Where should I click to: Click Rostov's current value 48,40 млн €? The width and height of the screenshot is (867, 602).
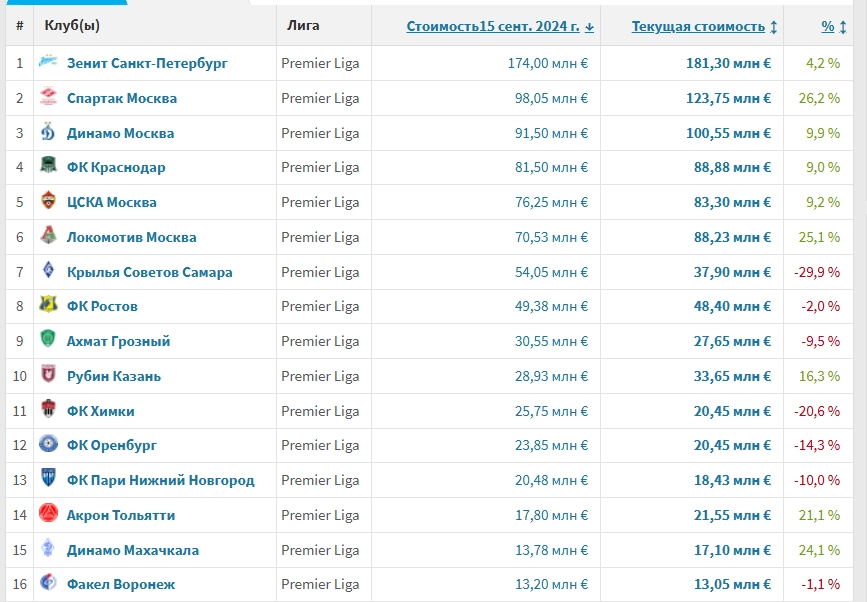[x=733, y=306]
